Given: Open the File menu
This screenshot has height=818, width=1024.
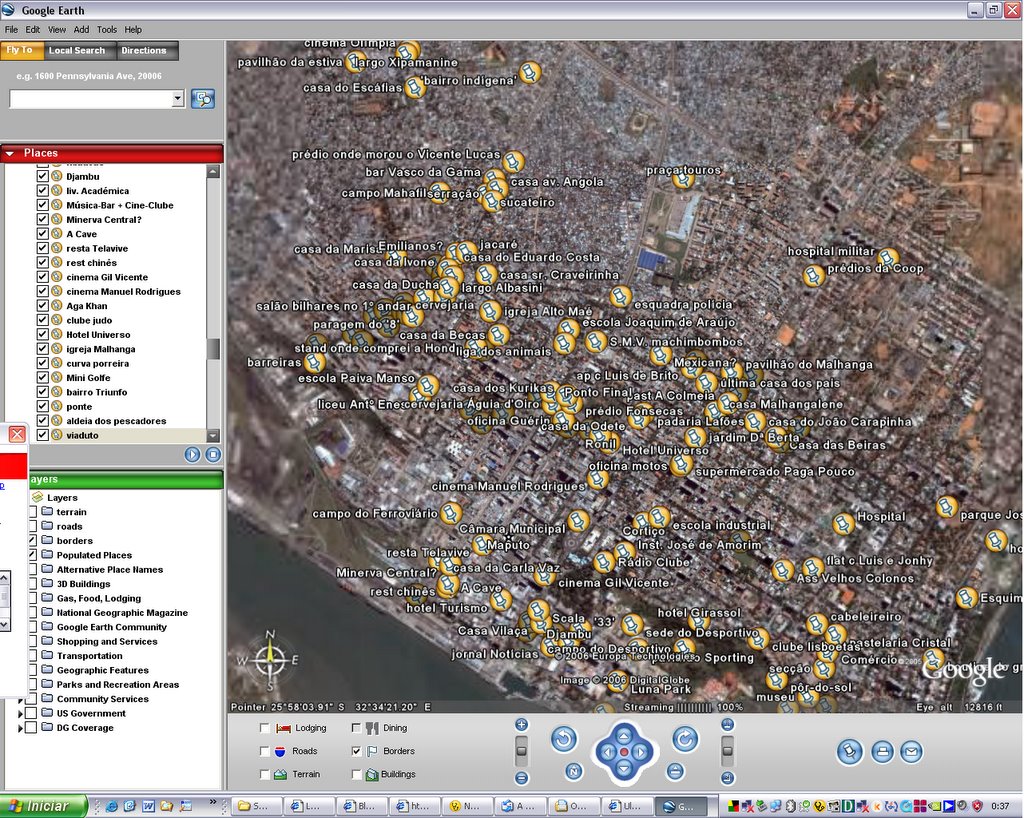Looking at the screenshot, I should click(x=11, y=29).
